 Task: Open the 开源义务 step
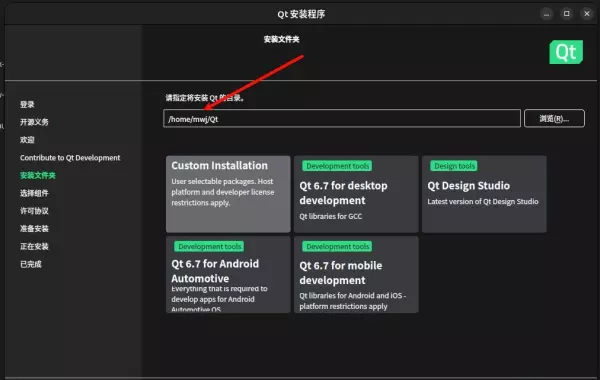[34, 122]
